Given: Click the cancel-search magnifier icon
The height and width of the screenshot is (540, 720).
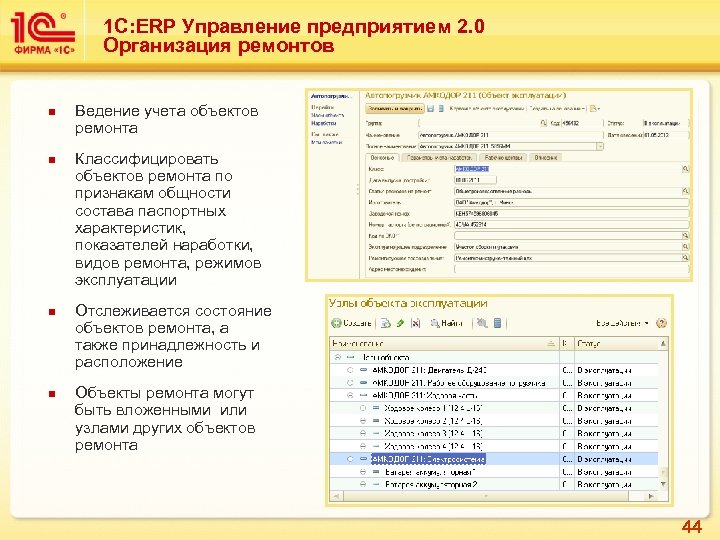Looking at the screenshot, I should [x=482, y=323].
